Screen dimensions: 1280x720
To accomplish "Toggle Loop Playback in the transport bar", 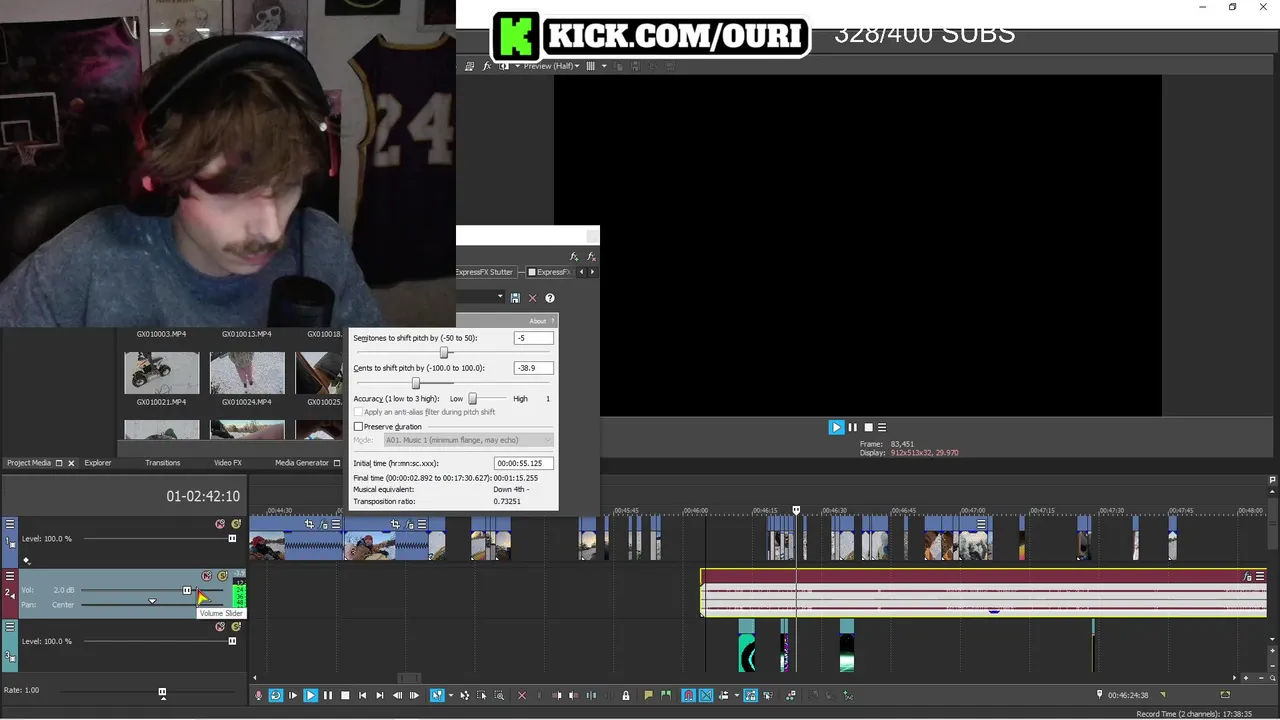I will 276,695.
